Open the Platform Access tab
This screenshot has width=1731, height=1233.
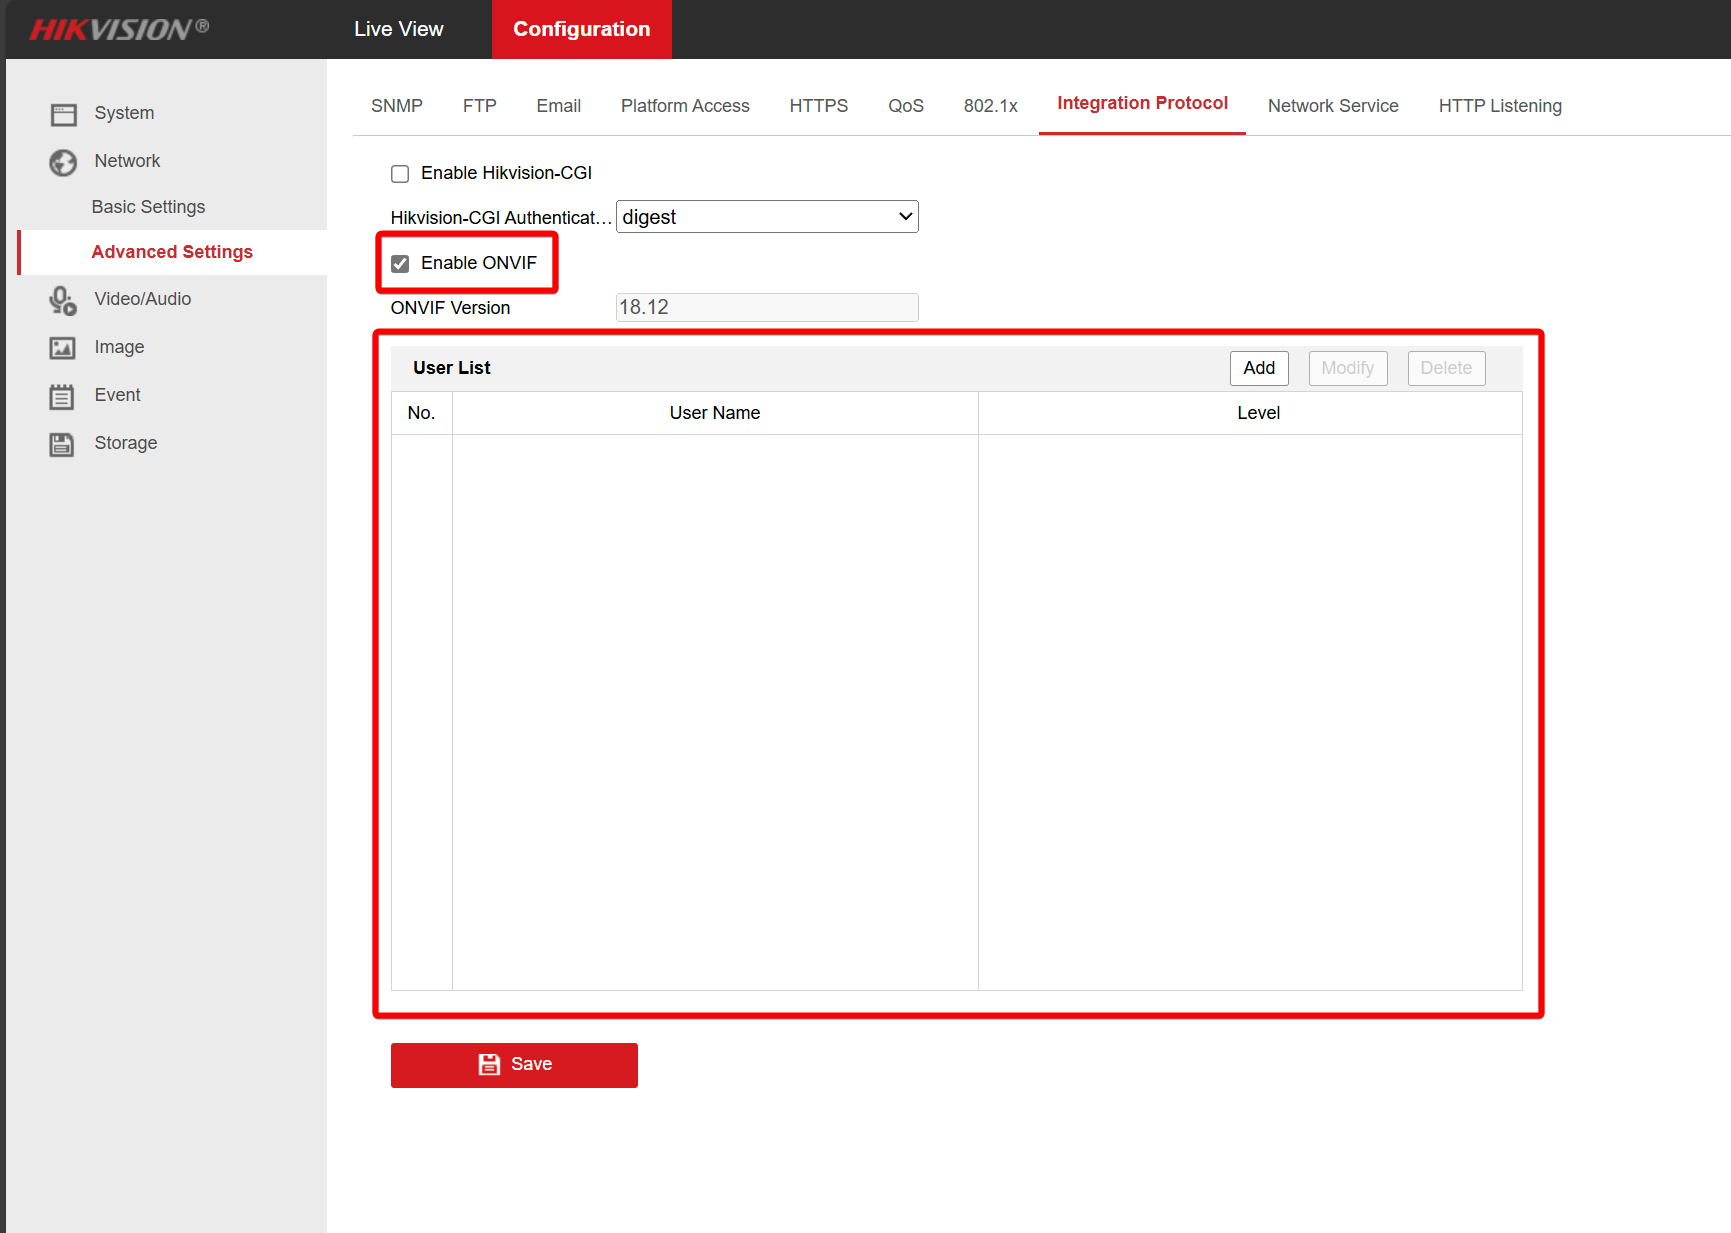click(x=685, y=105)
